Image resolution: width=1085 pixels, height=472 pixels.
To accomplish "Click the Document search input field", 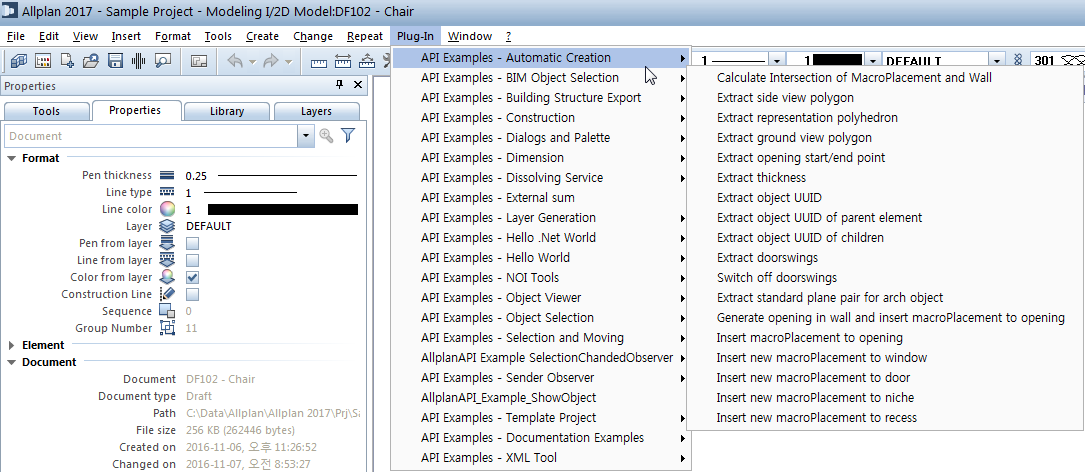I will pyautogui.click(x=152, y=136).
